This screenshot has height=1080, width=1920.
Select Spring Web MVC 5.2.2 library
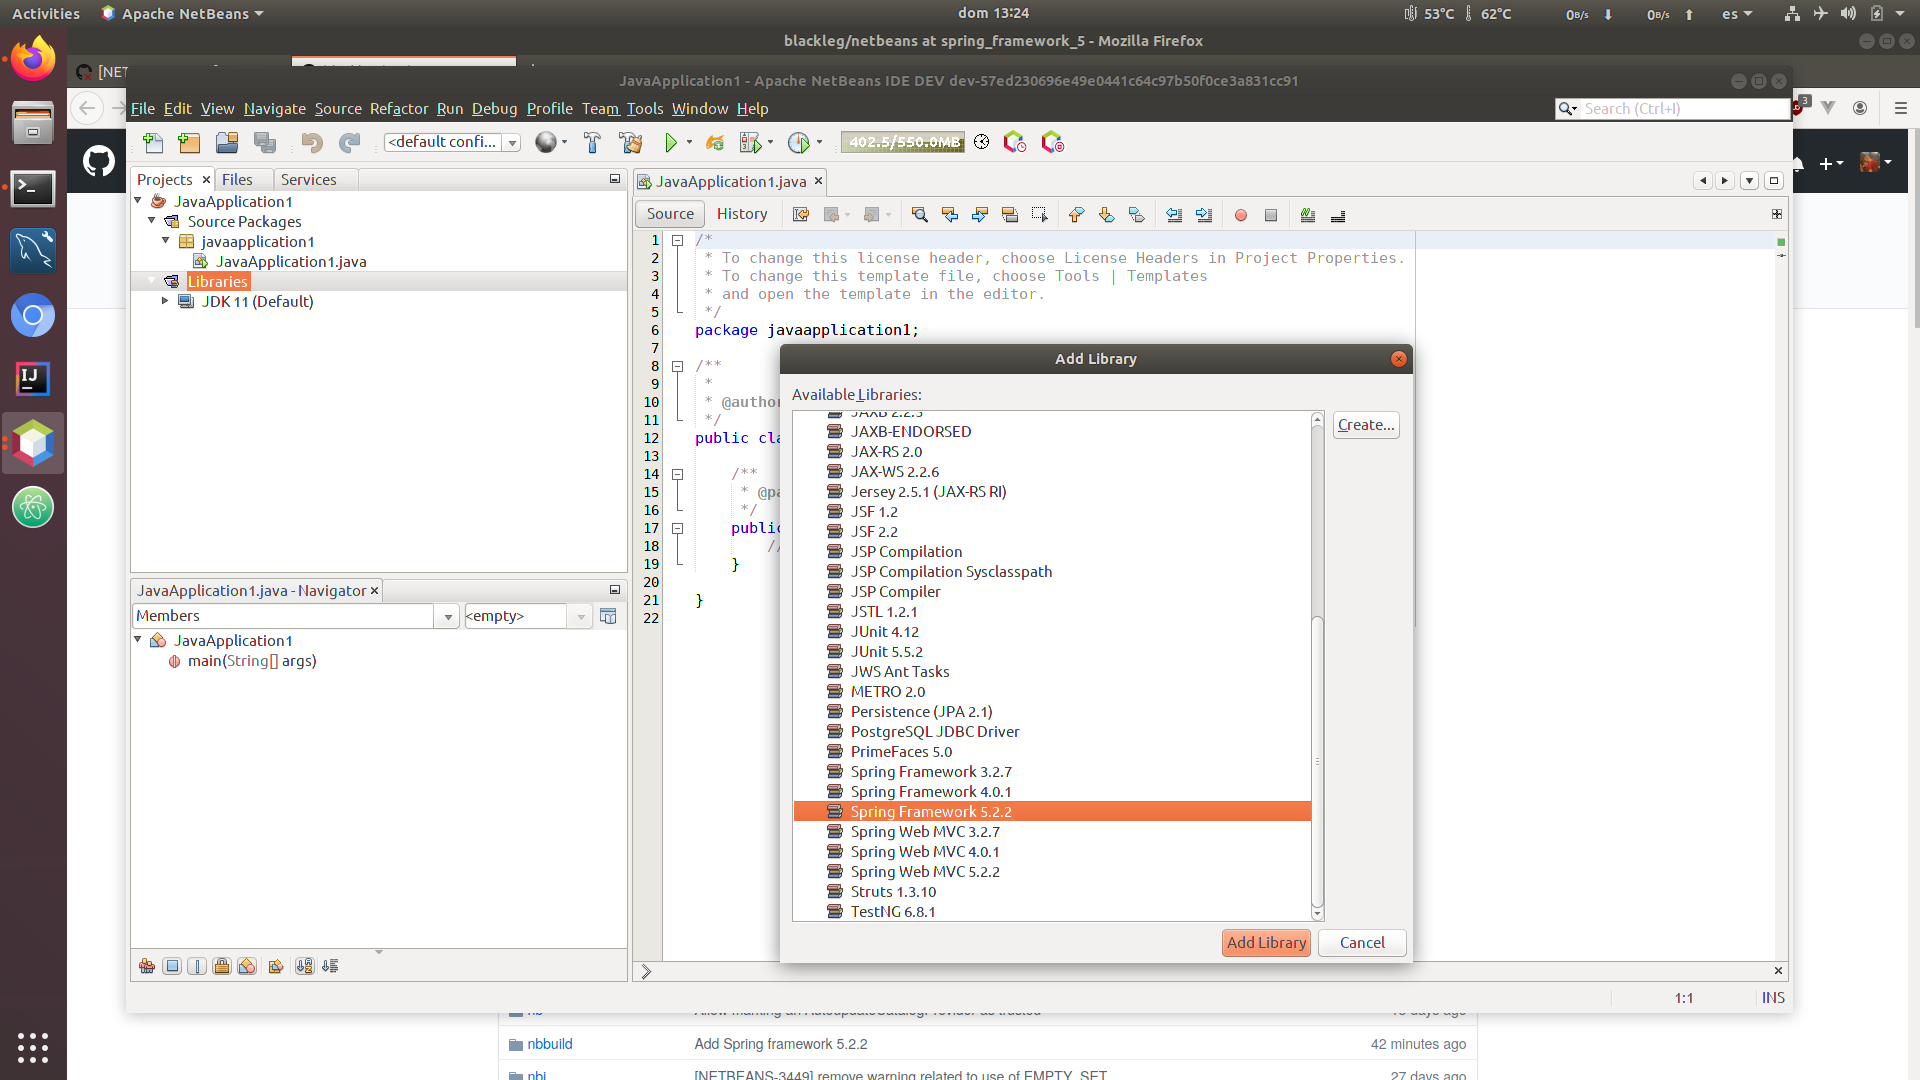pos(924,872)
